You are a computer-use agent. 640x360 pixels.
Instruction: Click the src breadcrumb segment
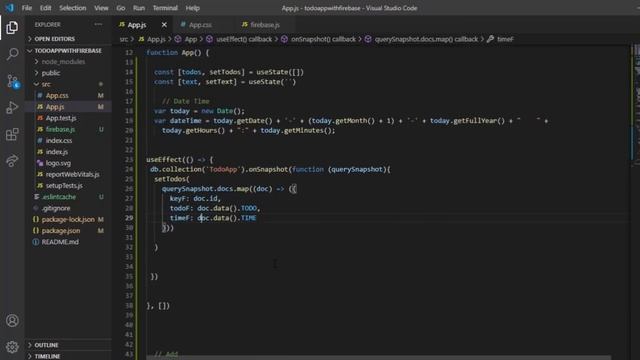[x=124, y=39]
